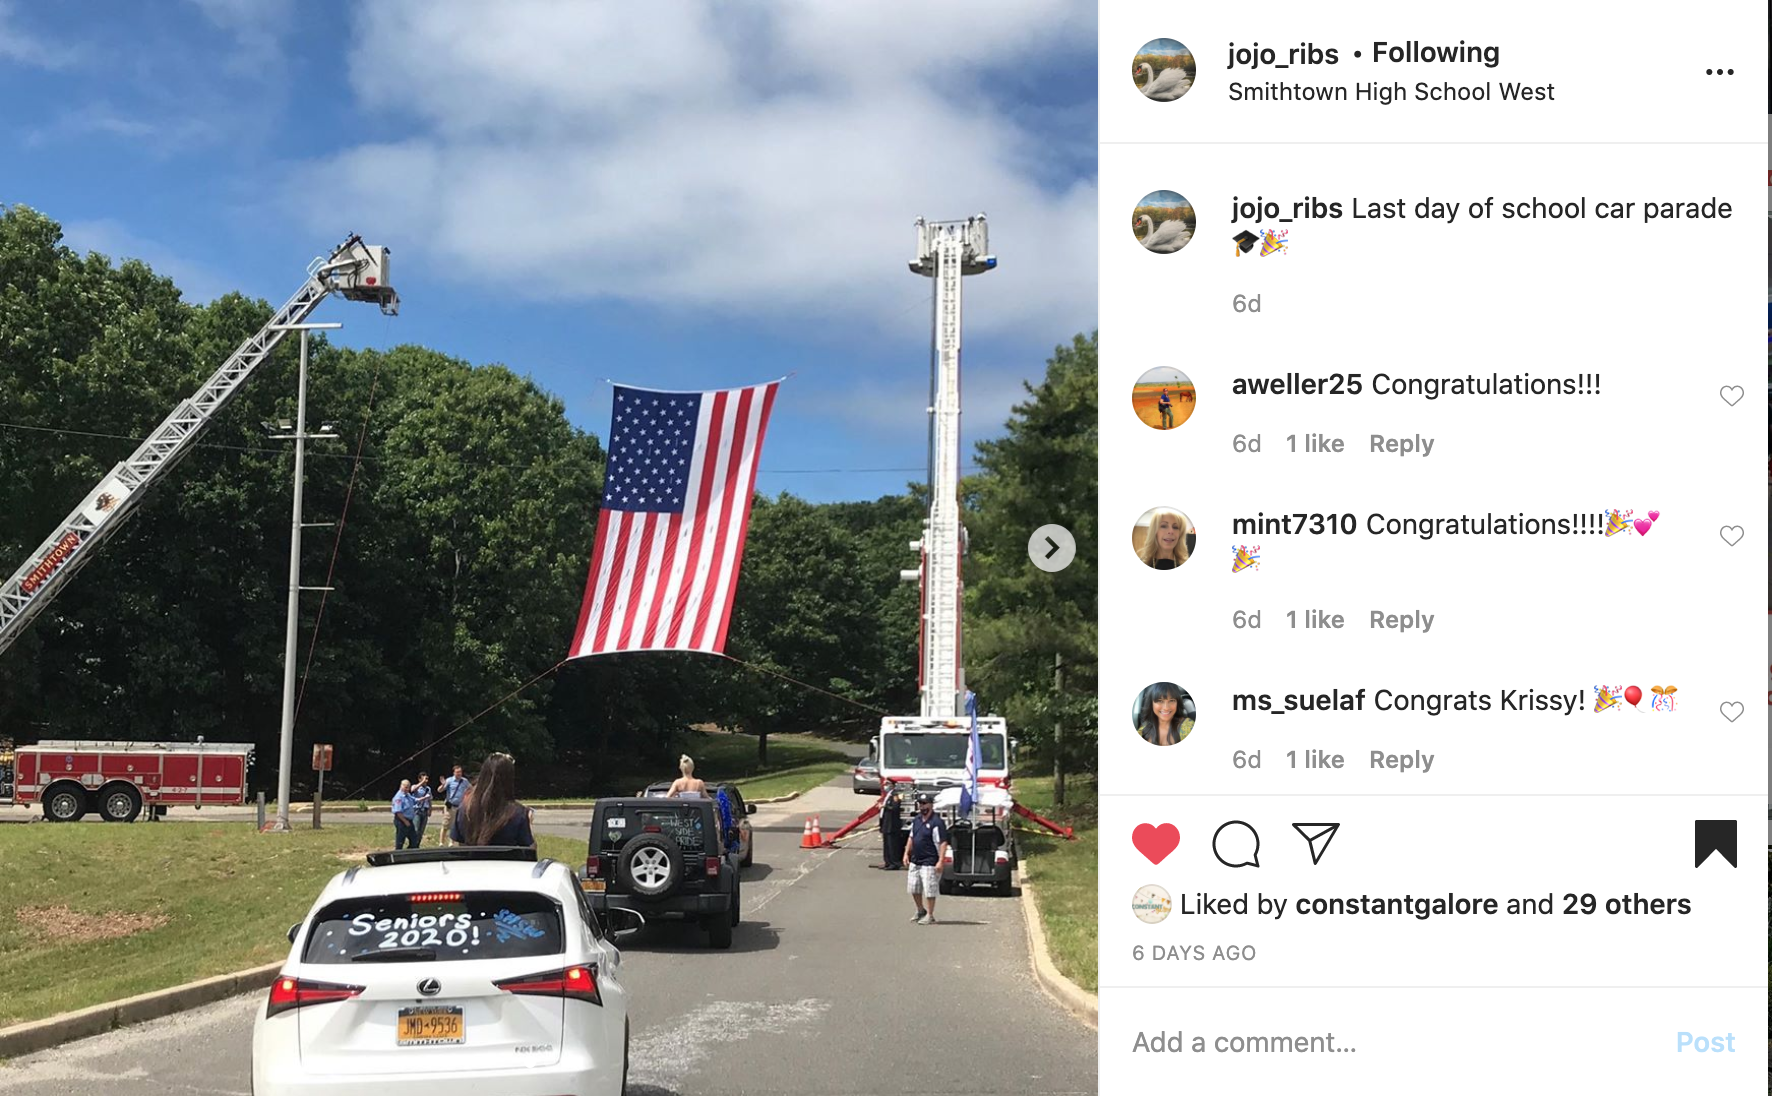
Task: Open Smithtown High School West location
Action: tap(1391, 92)
